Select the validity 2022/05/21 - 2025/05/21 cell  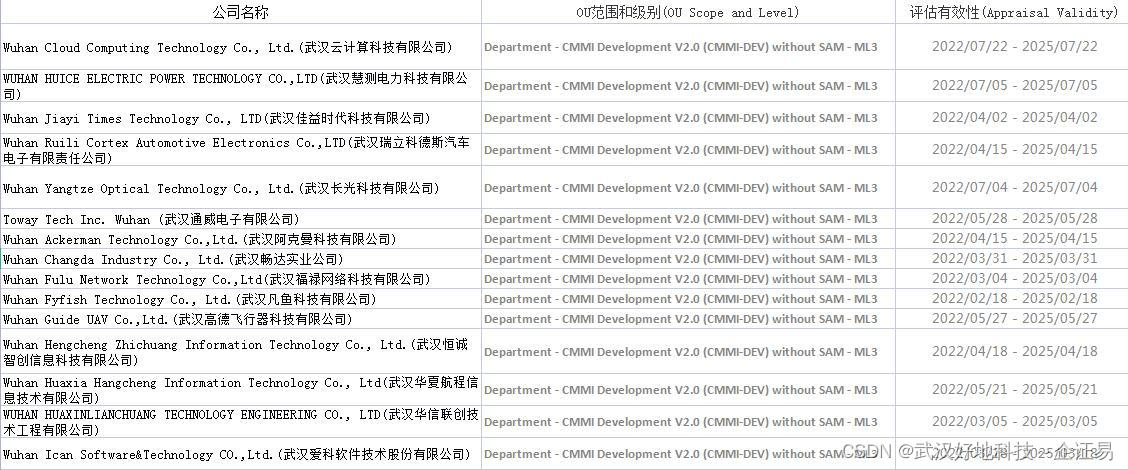click(x=1012, y=389)
